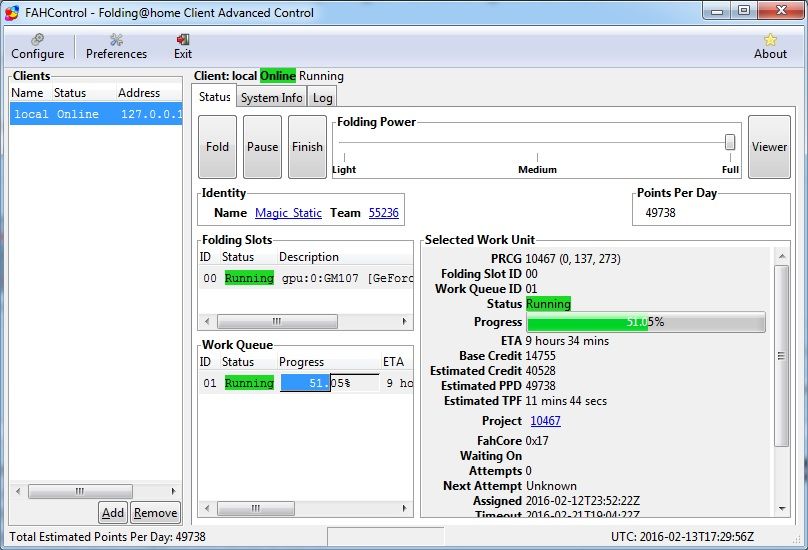Open Project 10467 link
808x550 pixels.
click(545, 421)
